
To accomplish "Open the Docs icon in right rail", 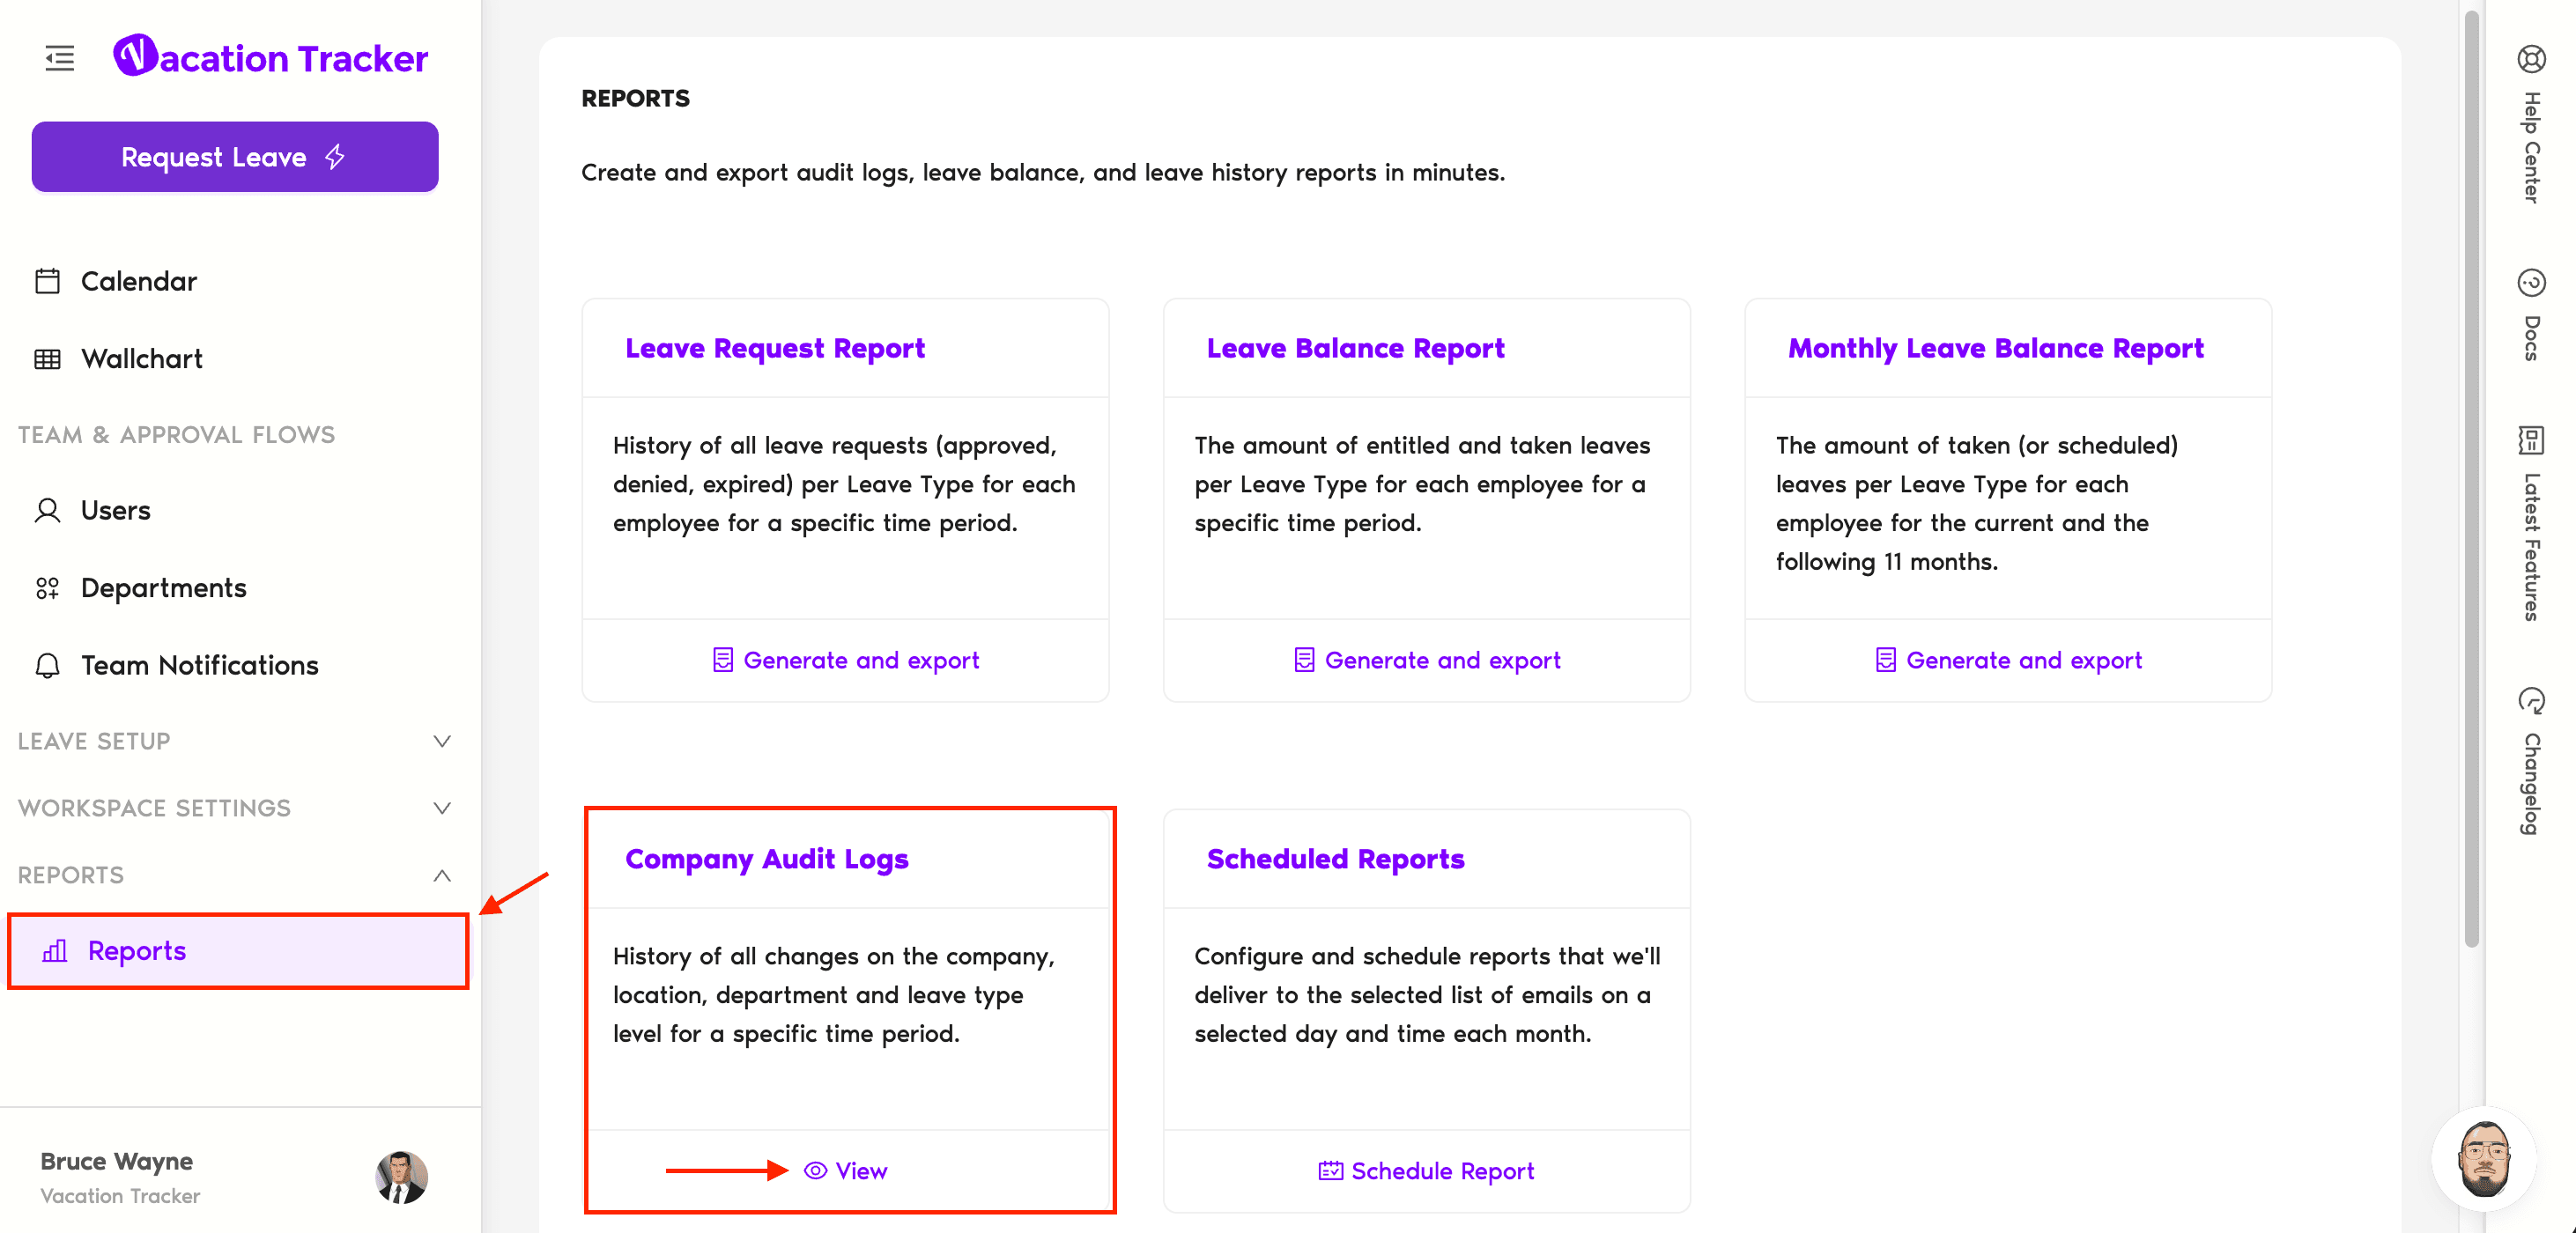I will point(2531,283).
